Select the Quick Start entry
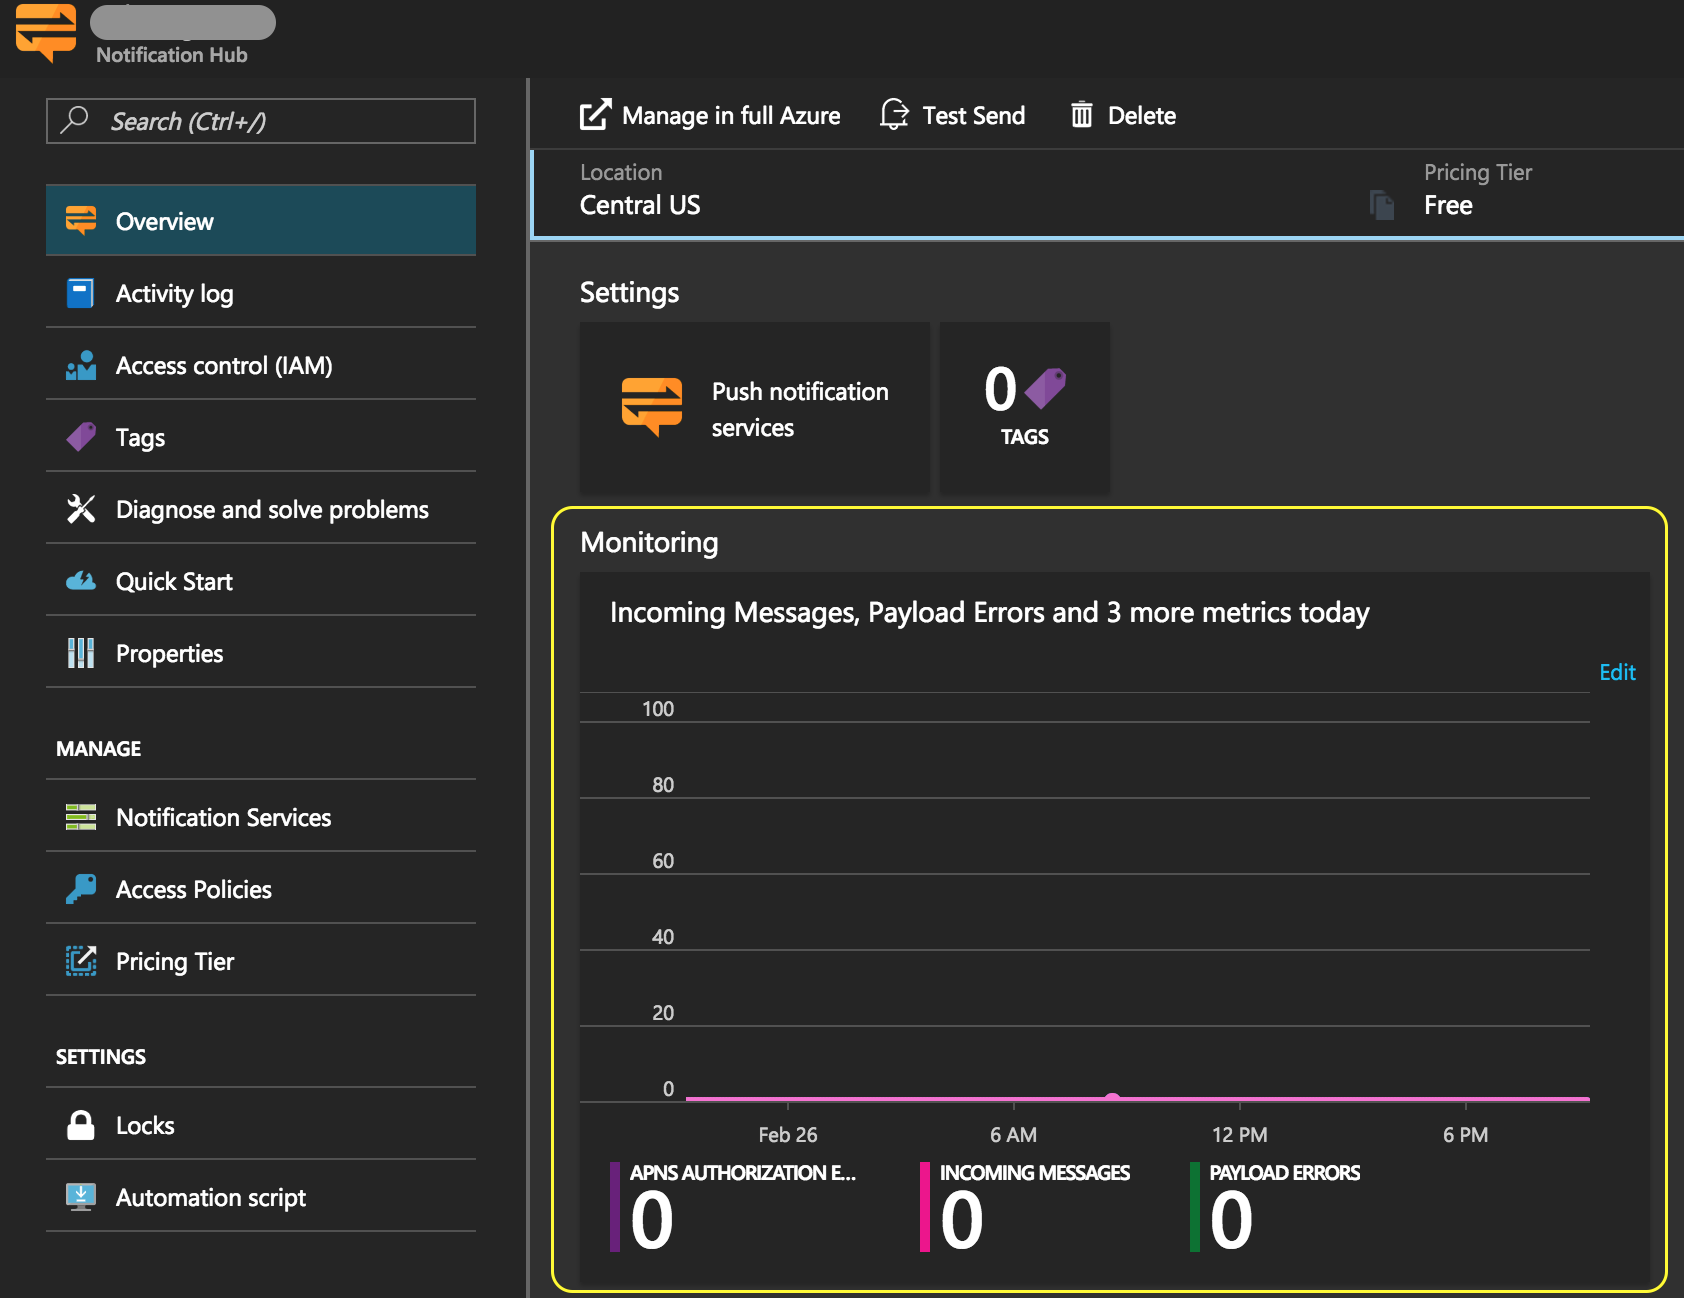The height and width of the screenshot is (1298, 1684). tap(261, 581)
